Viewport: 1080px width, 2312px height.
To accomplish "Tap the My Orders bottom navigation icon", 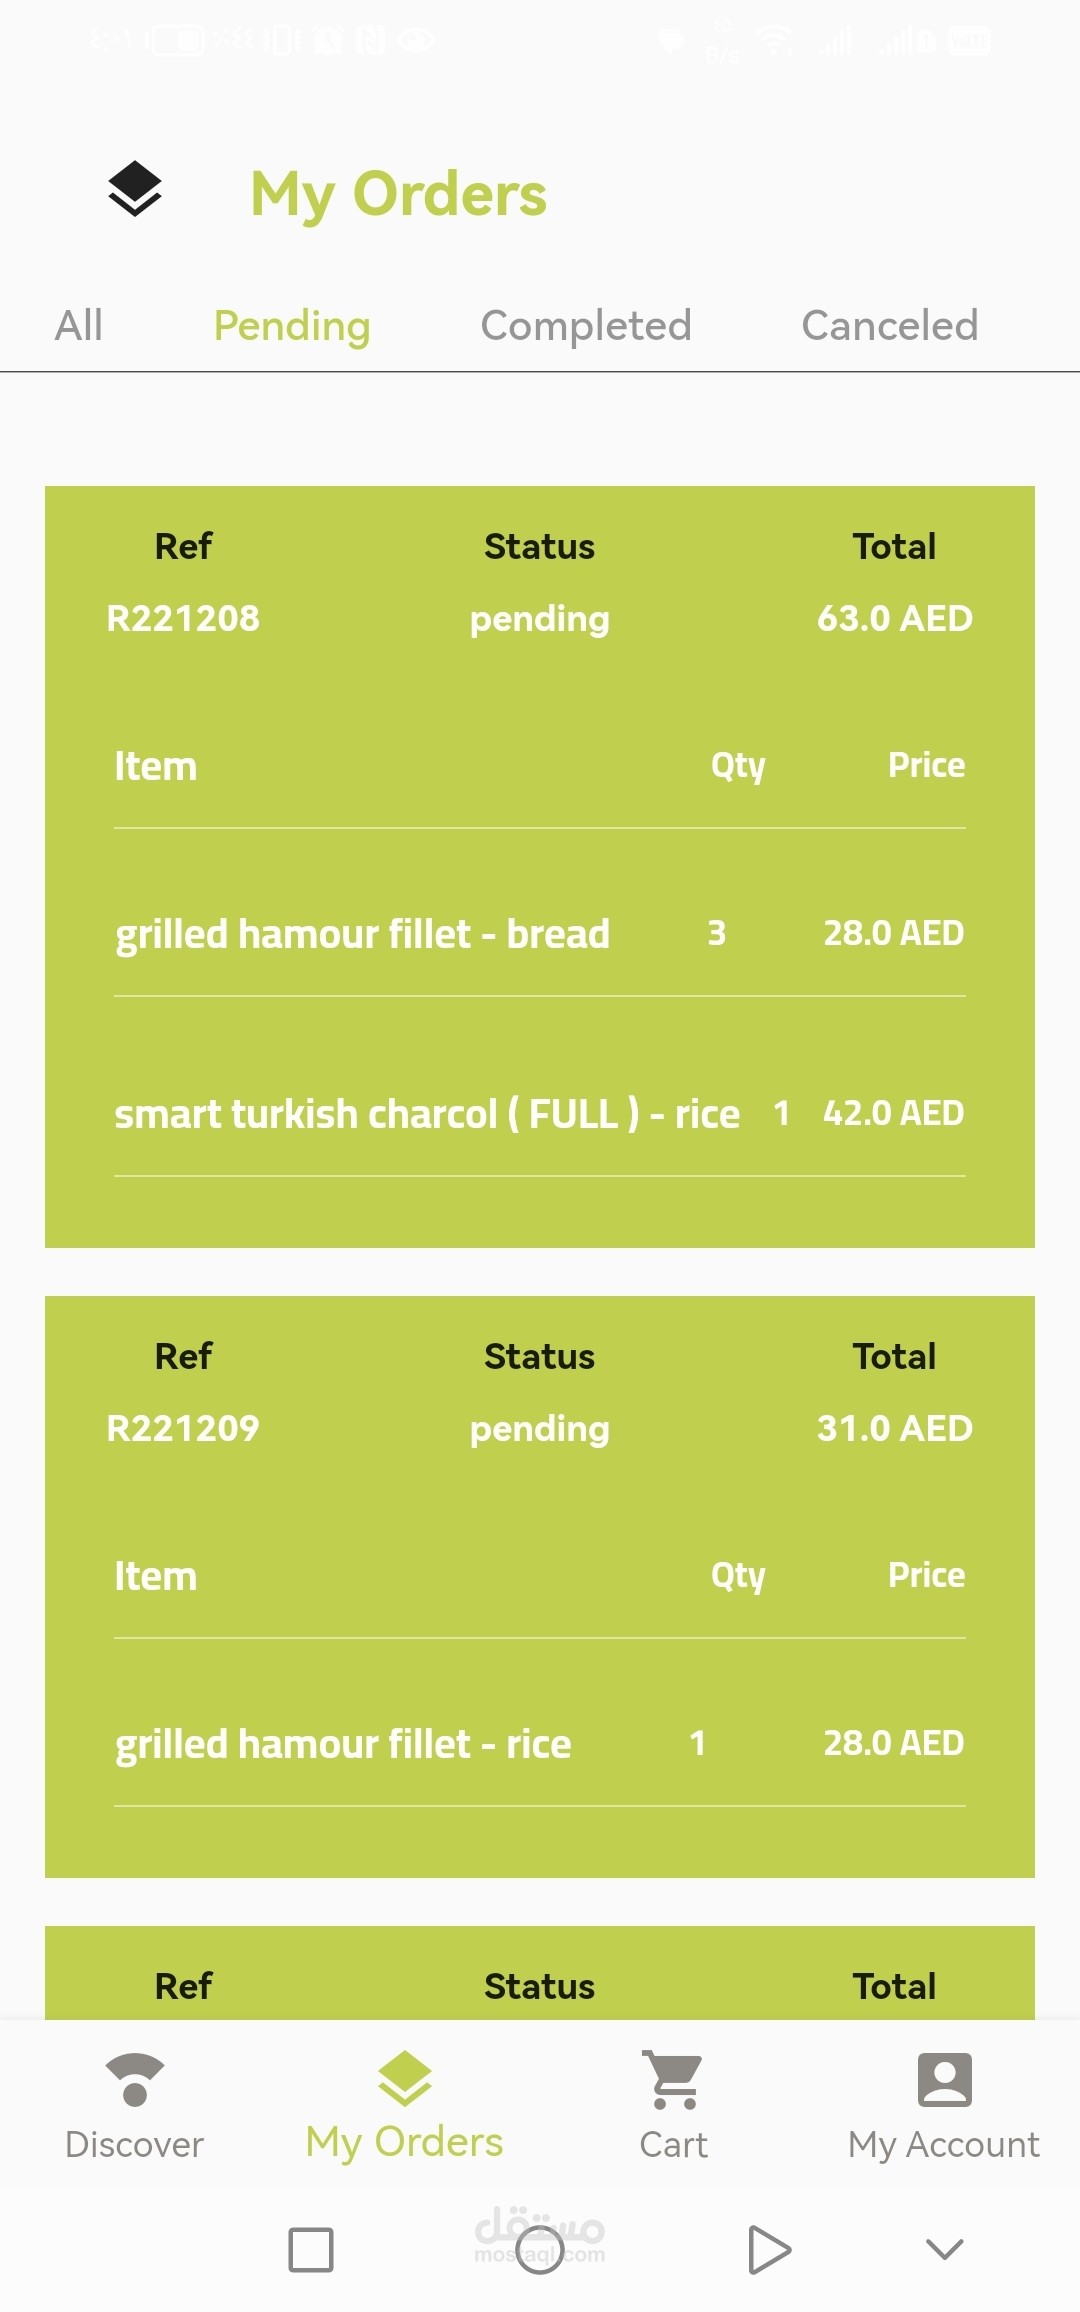I will click(x=404, y=2080).
